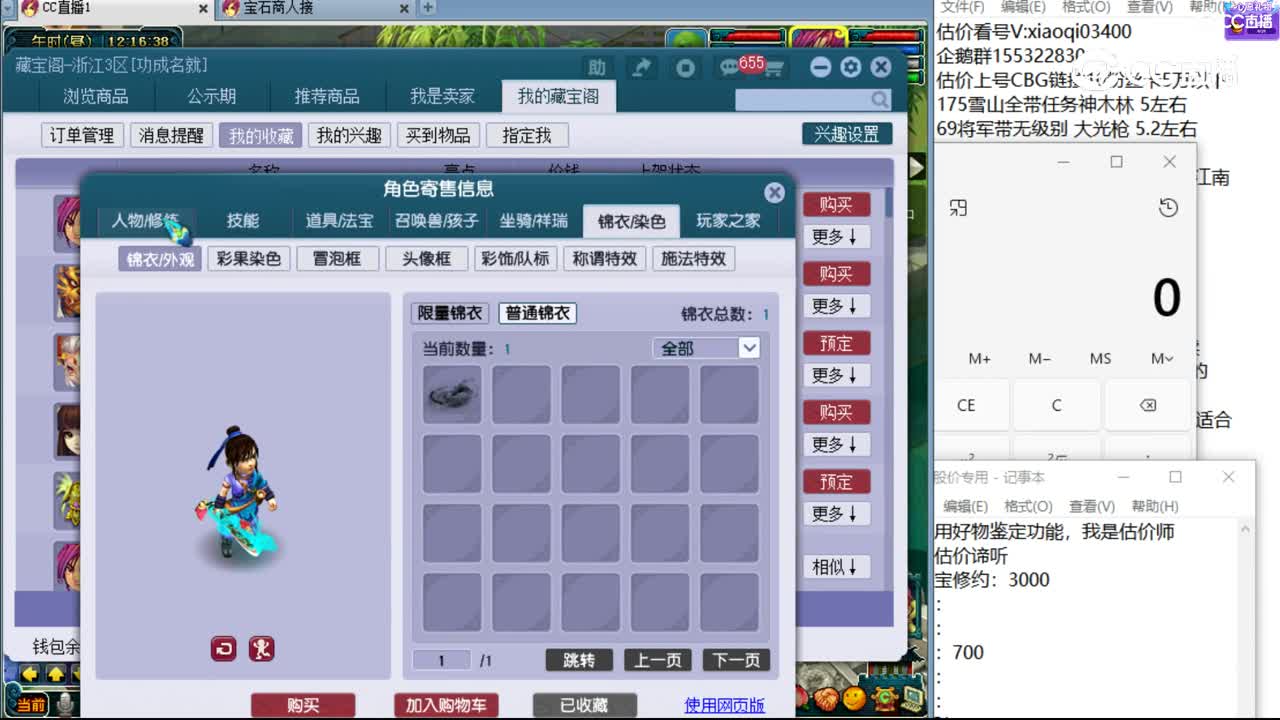Switch to the 彩果染色 sub-category

(249, 259)
